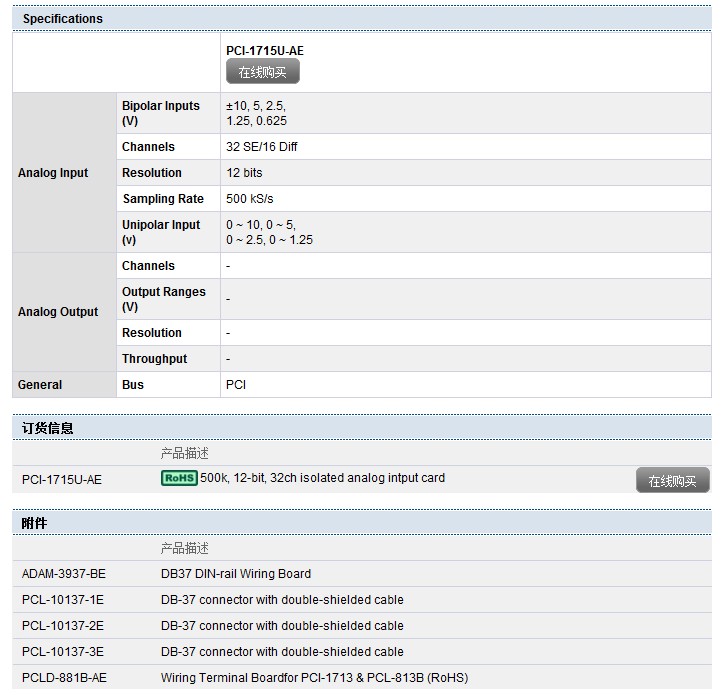Click the Unipolar Input (v) label
This screenshot has height=695, width=722.
[x=161, y=232]
